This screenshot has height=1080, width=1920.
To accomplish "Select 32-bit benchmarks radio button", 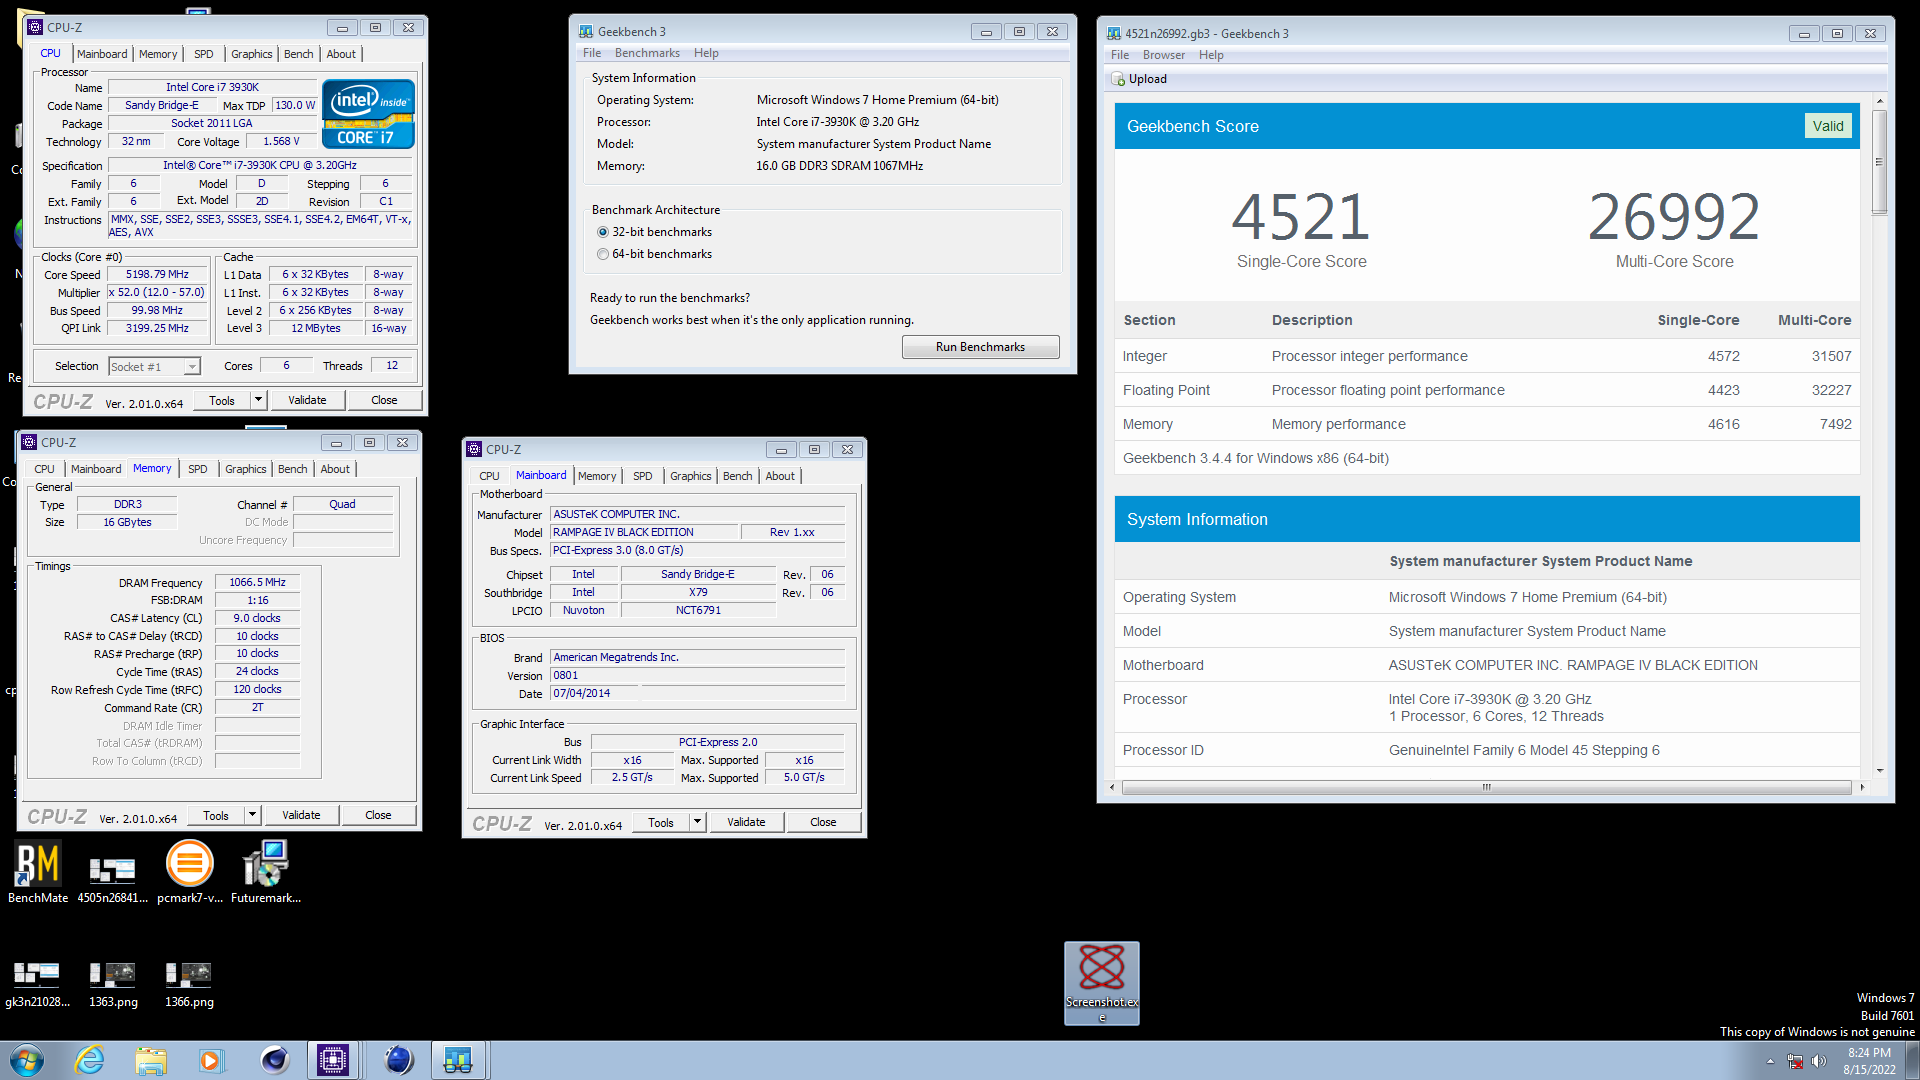I will [x=603, y=232].
